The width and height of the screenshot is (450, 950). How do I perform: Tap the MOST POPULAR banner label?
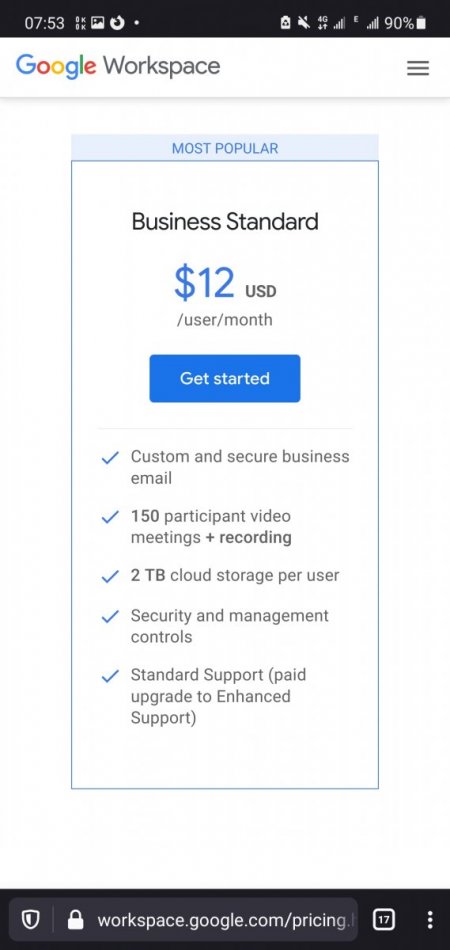tap(225, 148)
